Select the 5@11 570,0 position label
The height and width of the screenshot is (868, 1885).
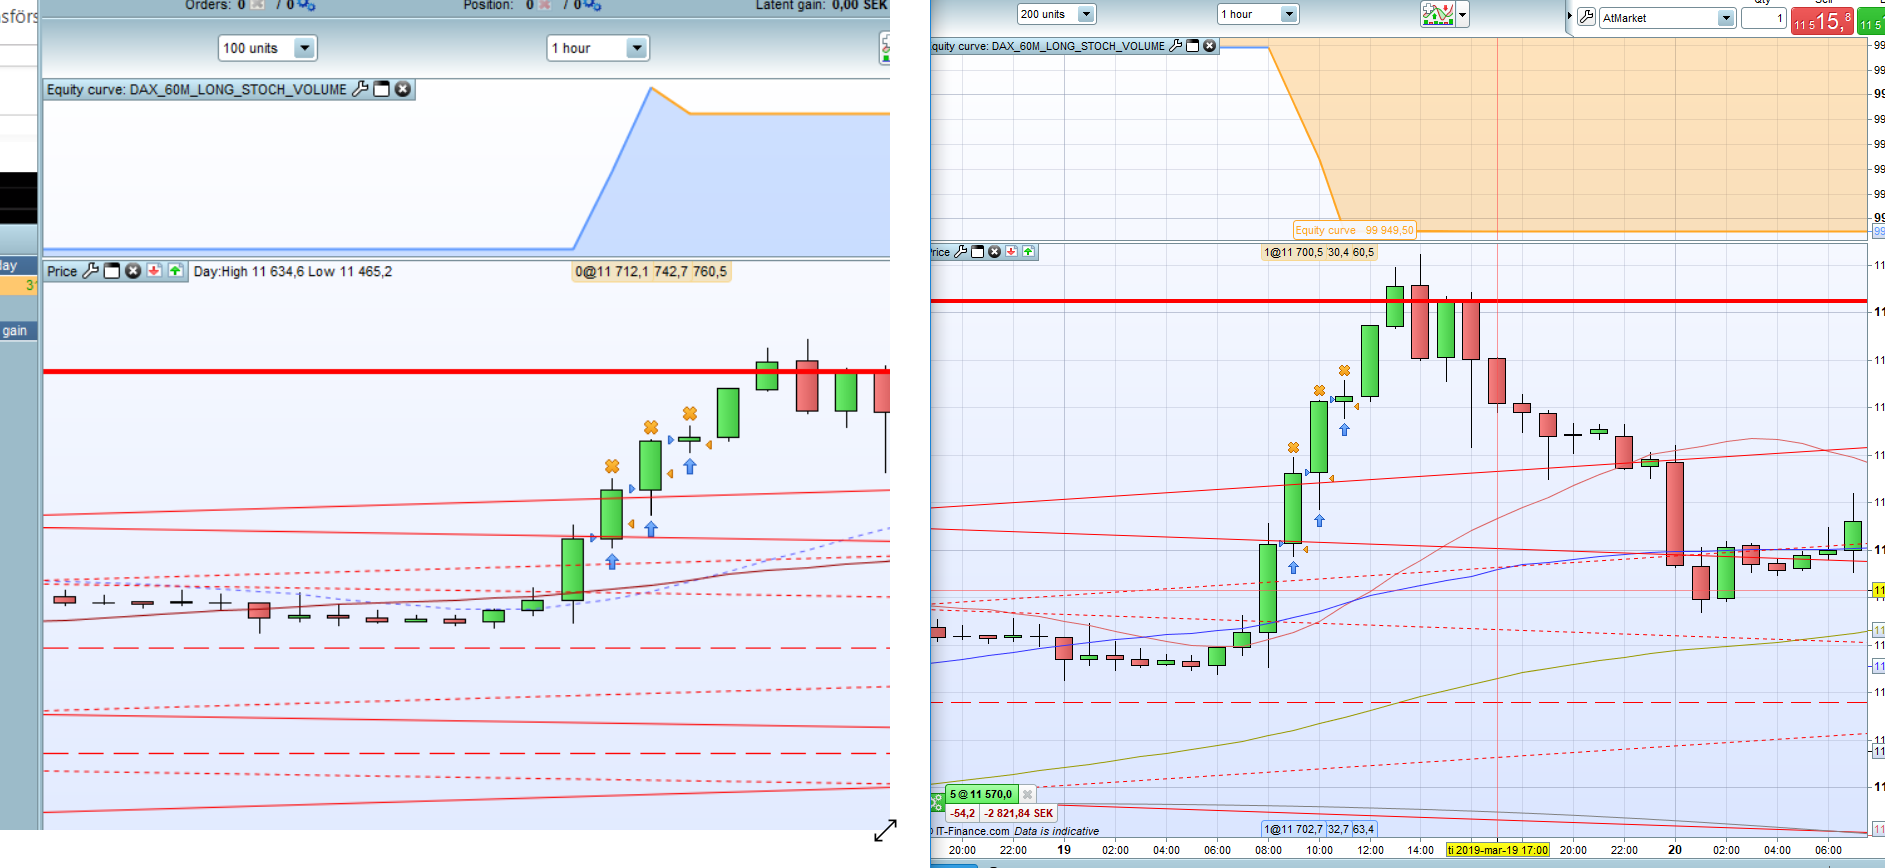981,795
